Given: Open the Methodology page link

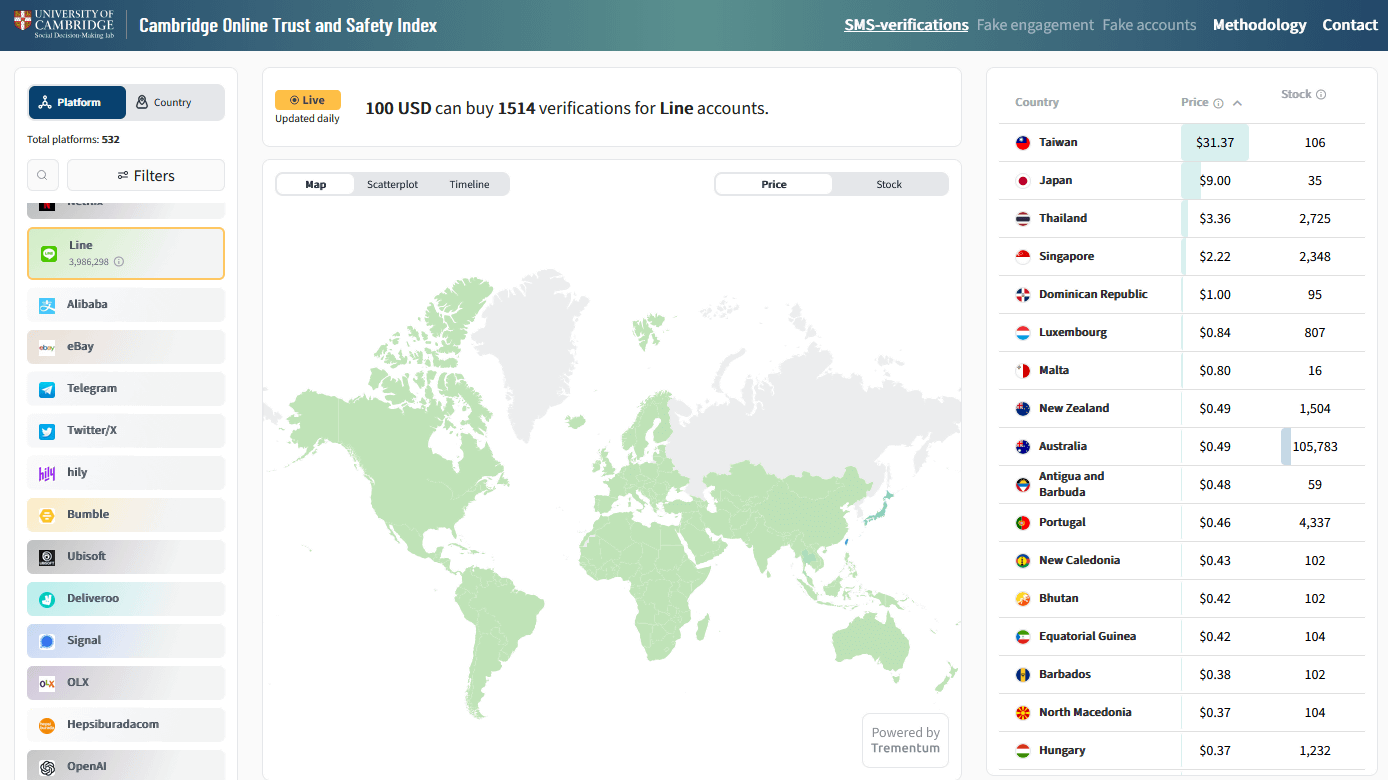Looking at the screenshot, I should pyautogui.click(x=1259, y=25).
